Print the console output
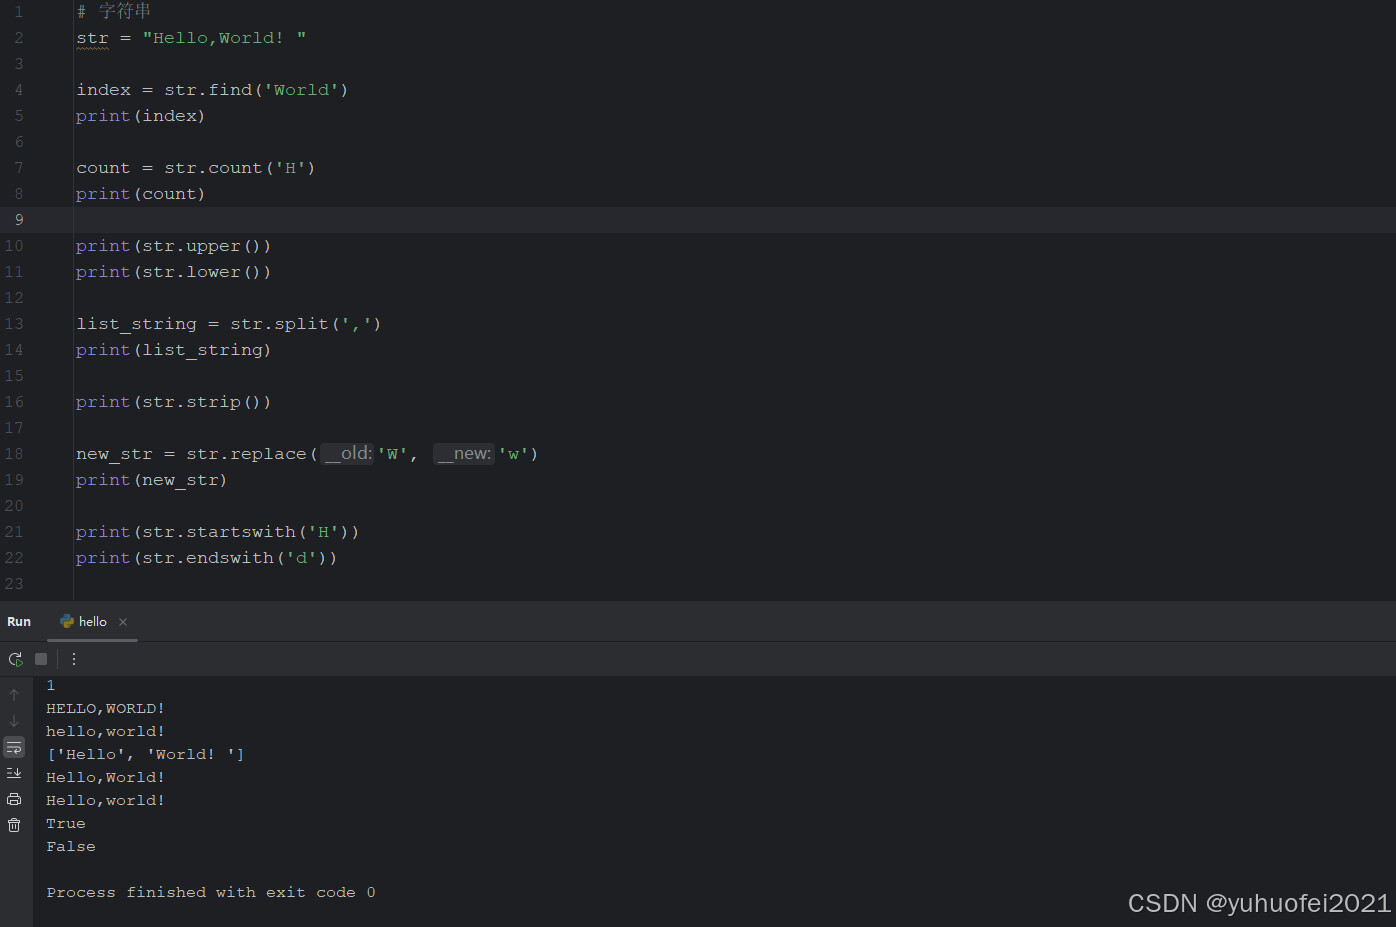This screenshot has height=927, width=1396. click(x=14, y=799)
